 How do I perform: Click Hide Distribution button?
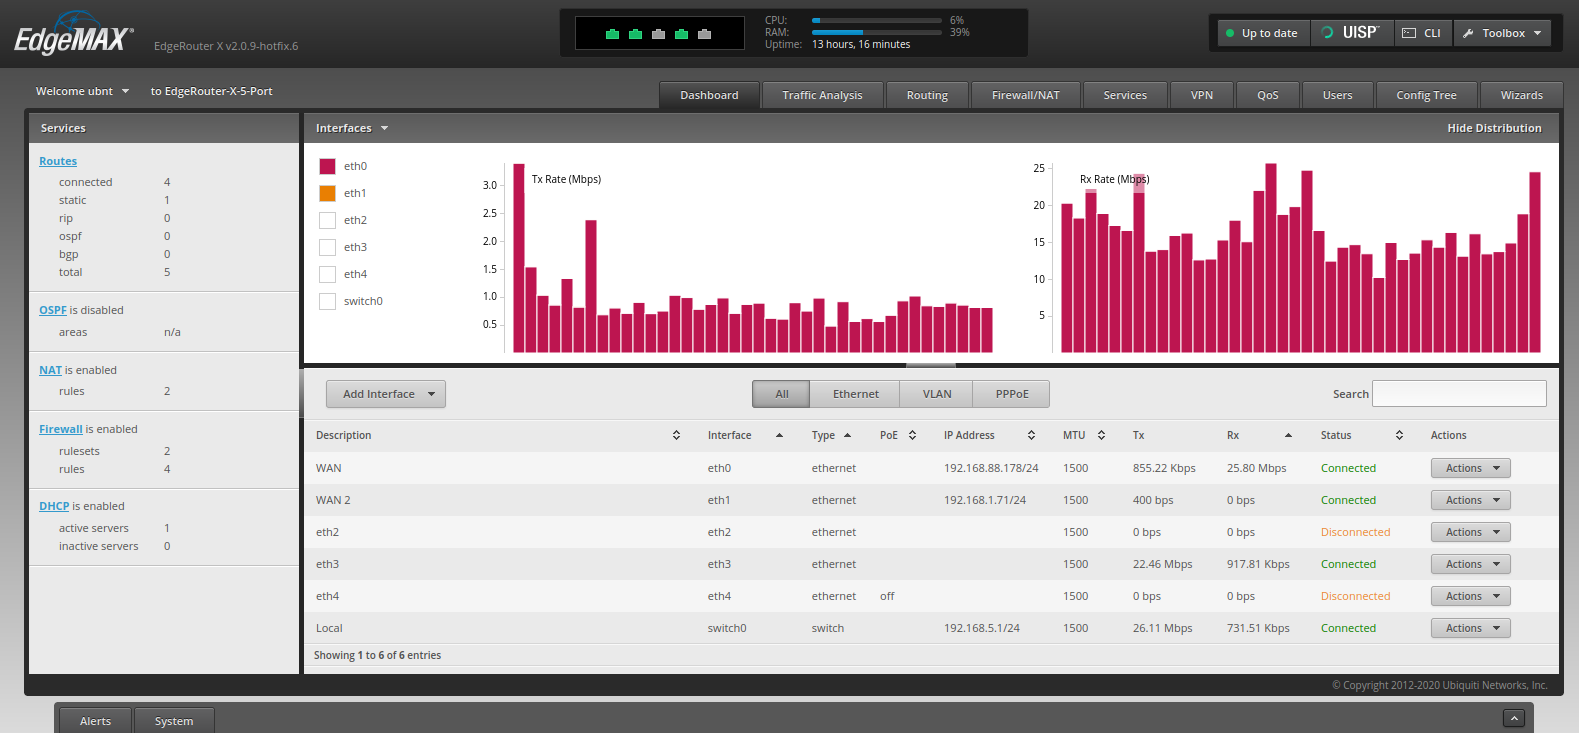coord(1493,128)
